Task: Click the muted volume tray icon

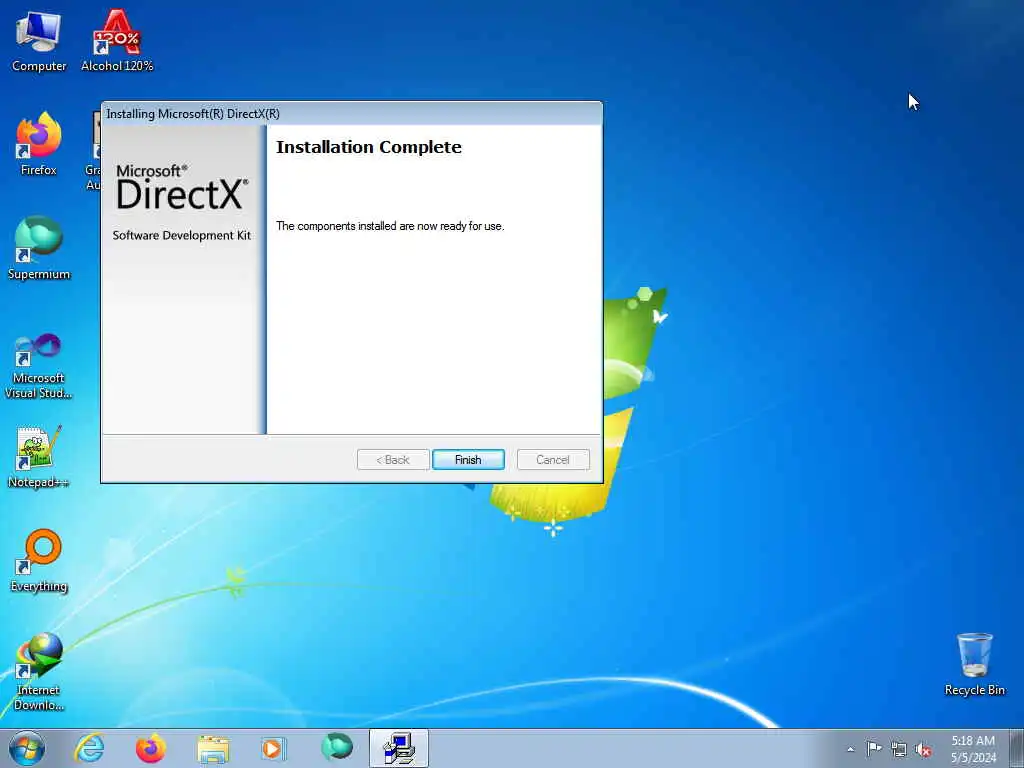Action: pyautogui.click(x=923, y=749)
